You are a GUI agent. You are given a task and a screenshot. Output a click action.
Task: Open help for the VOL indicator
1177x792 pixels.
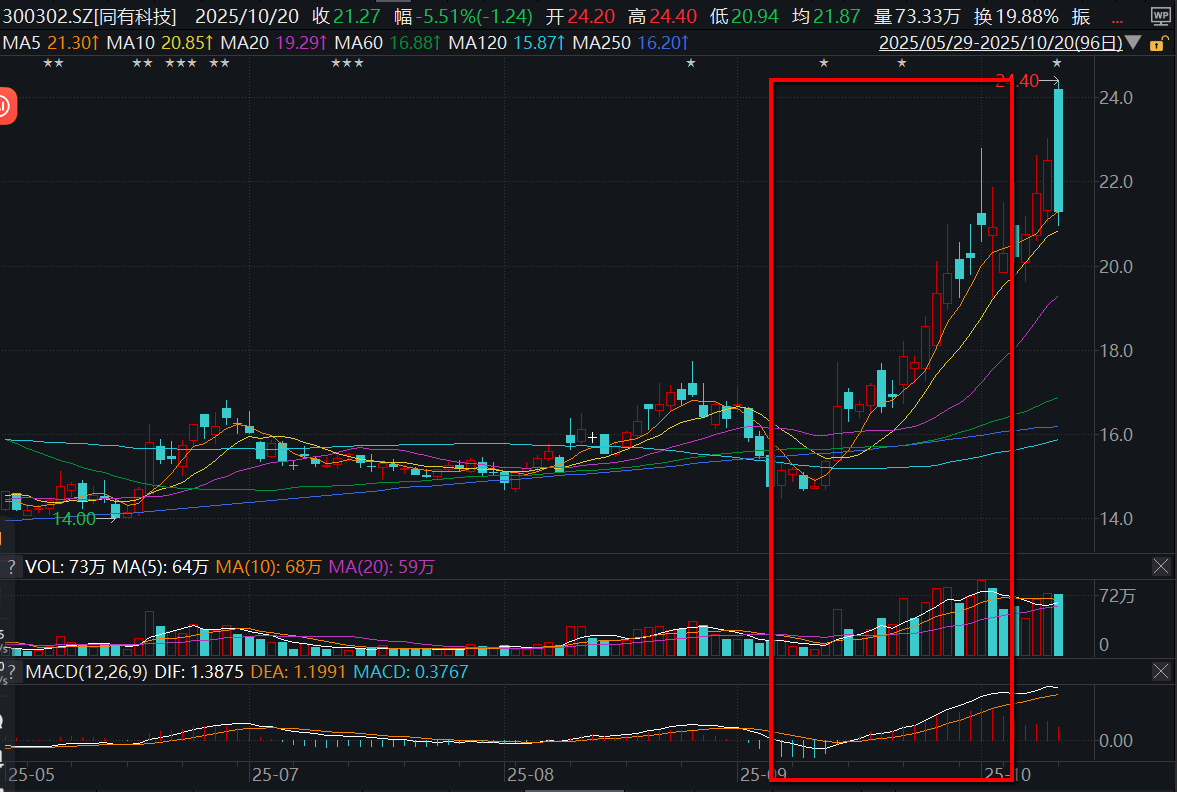pos(10,567)
